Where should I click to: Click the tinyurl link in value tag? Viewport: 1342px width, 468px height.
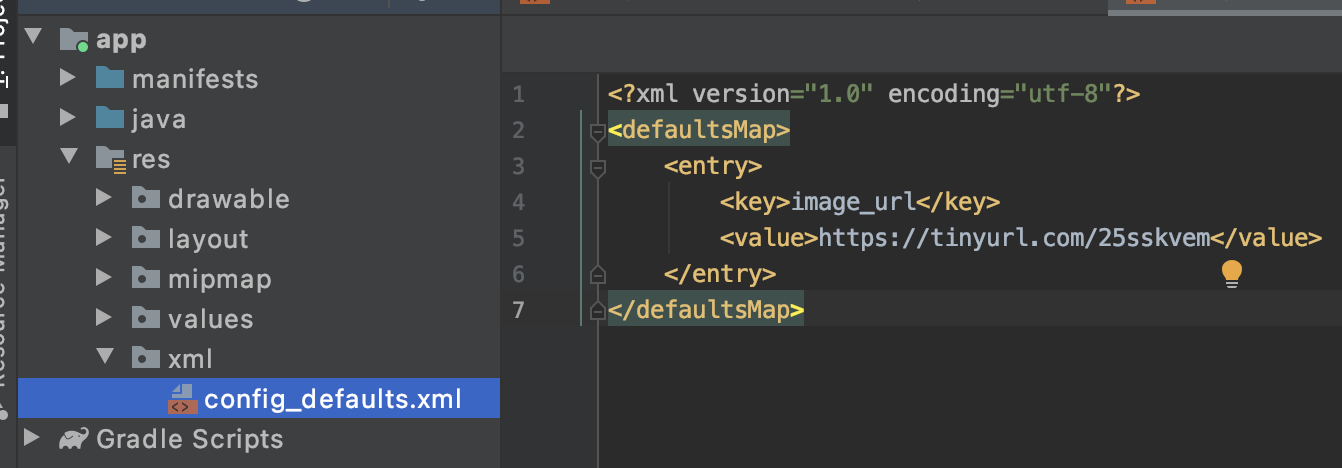click(1014, 238)
